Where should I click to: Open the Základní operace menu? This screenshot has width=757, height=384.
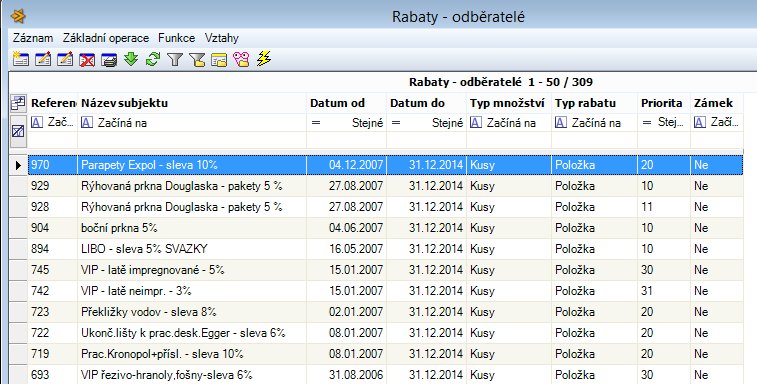click(x=106, y=38)
